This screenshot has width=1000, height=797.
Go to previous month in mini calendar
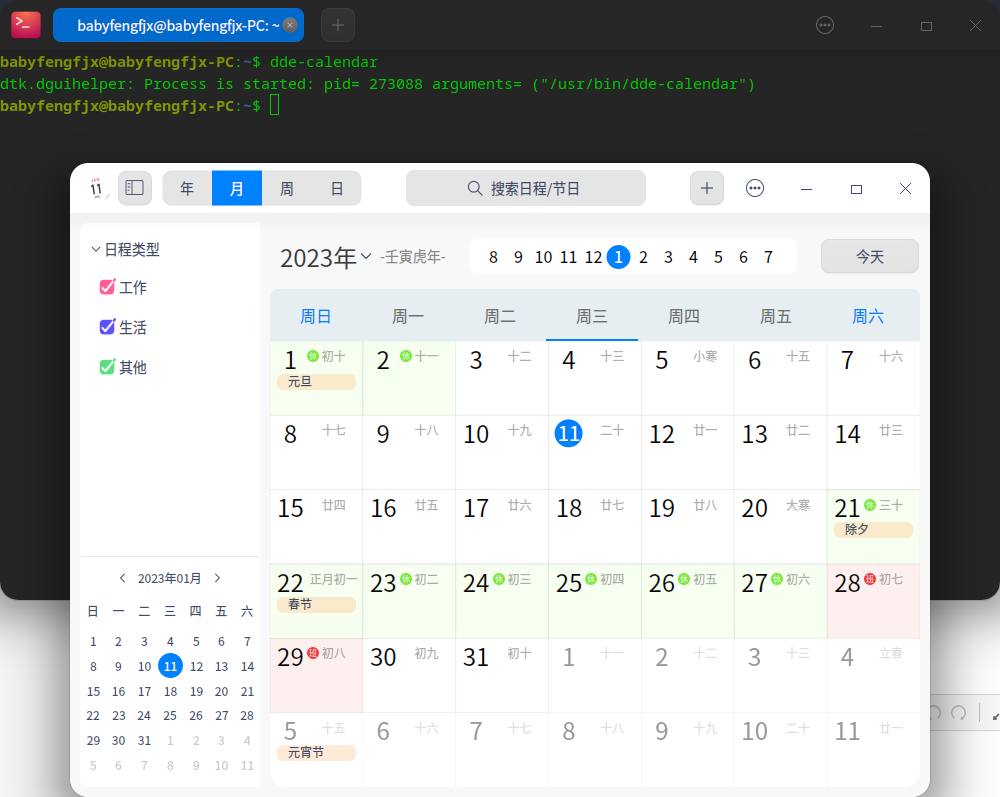[x=122, y=578]
